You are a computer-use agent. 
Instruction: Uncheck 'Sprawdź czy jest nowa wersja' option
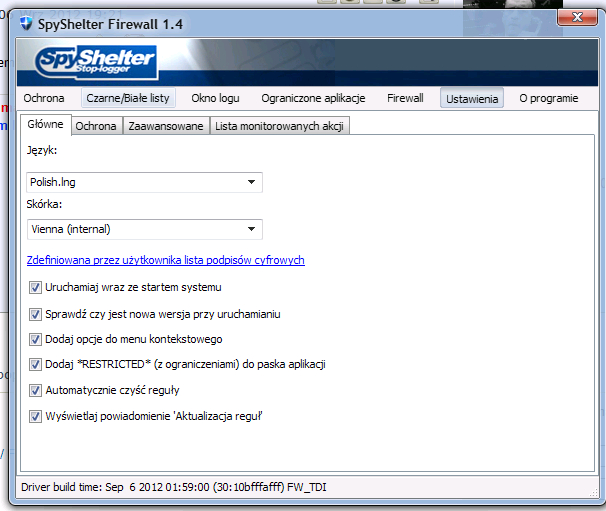[36, 314]
